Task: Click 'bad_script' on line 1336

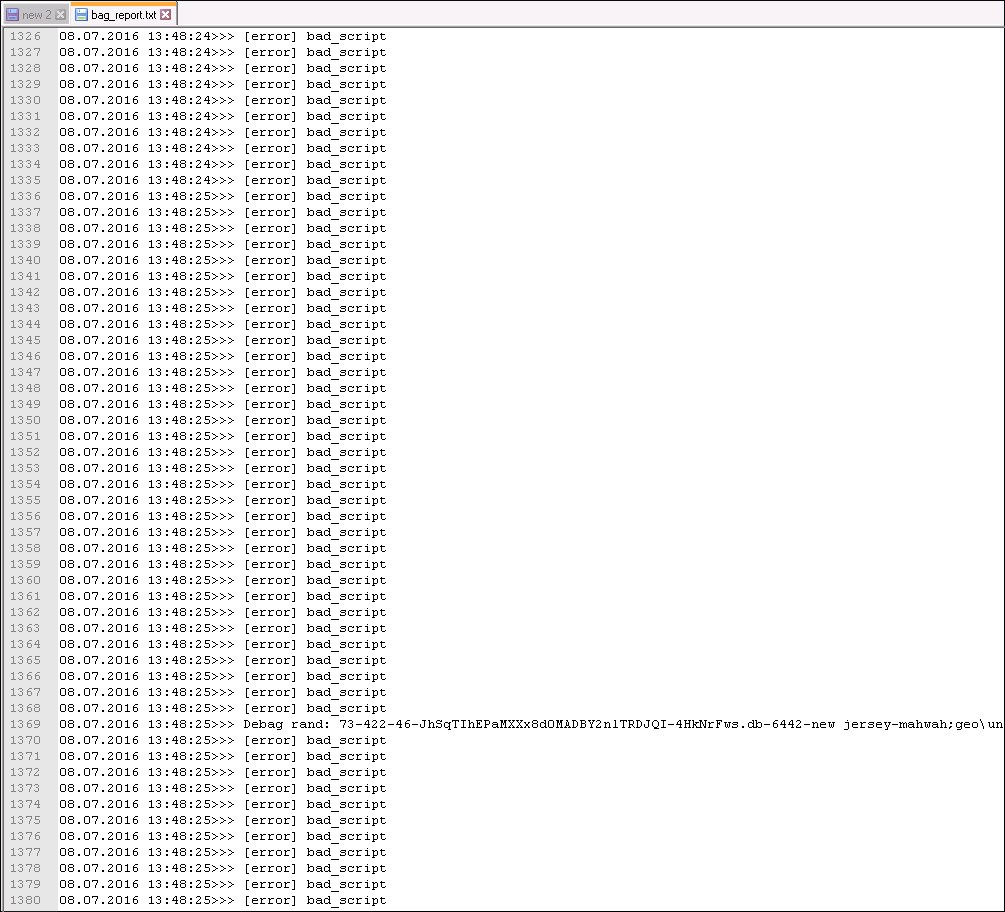Action: pos(346,197)
